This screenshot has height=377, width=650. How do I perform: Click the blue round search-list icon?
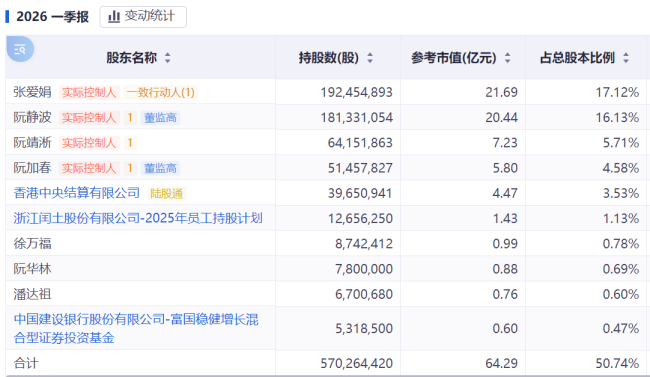20,49
